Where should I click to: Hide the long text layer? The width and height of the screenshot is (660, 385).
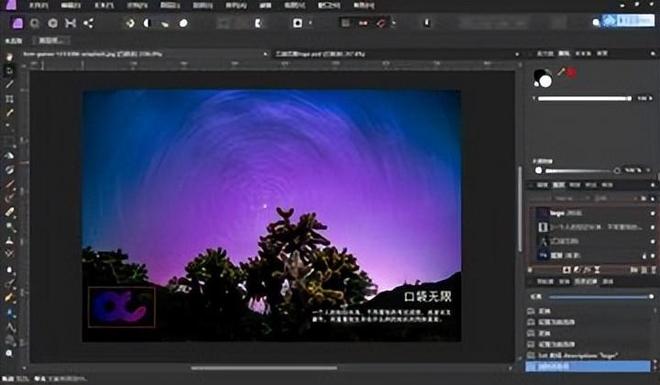point(653,227)
